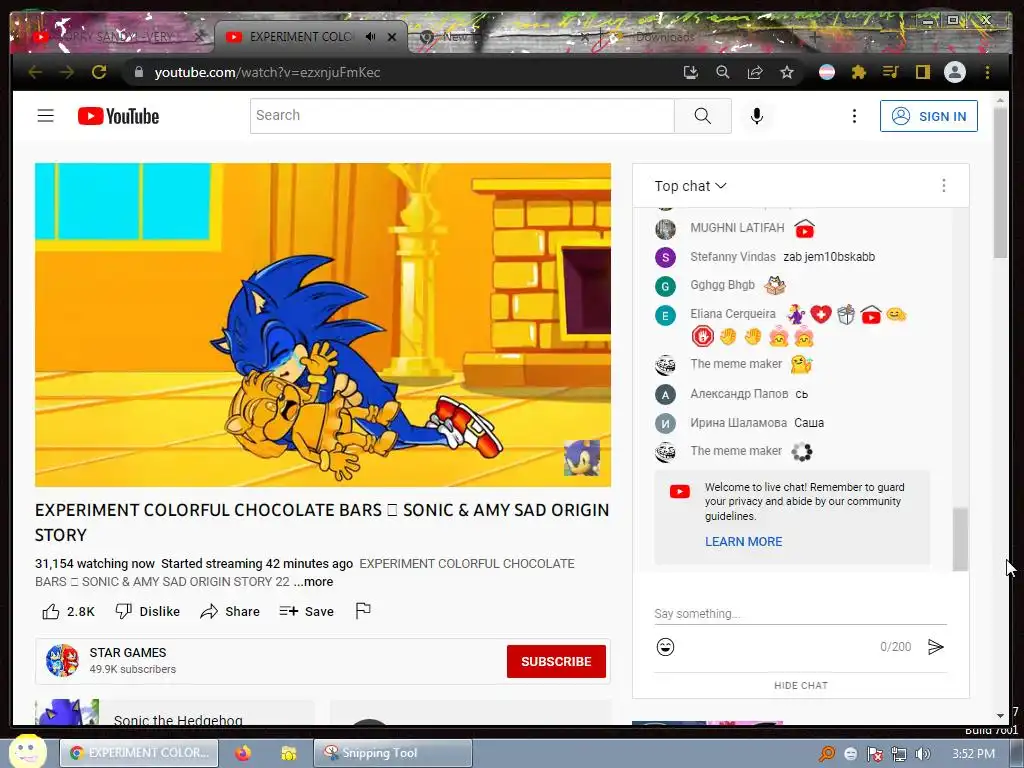Screen dimensions: 1024x768
Task: Click Stefanny Vindas chat author name
Action: coord(732,257)
